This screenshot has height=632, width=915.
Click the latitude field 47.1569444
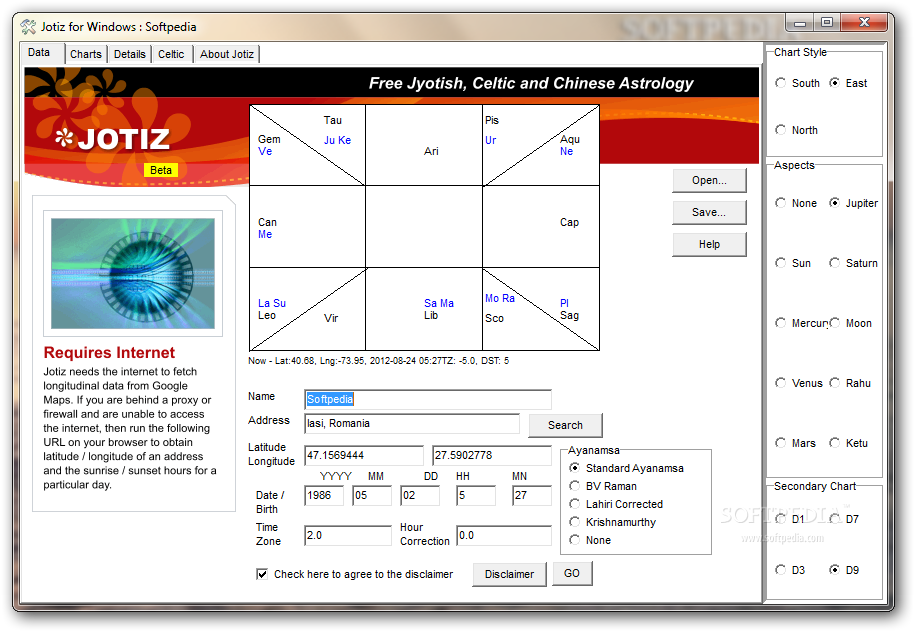364,455
